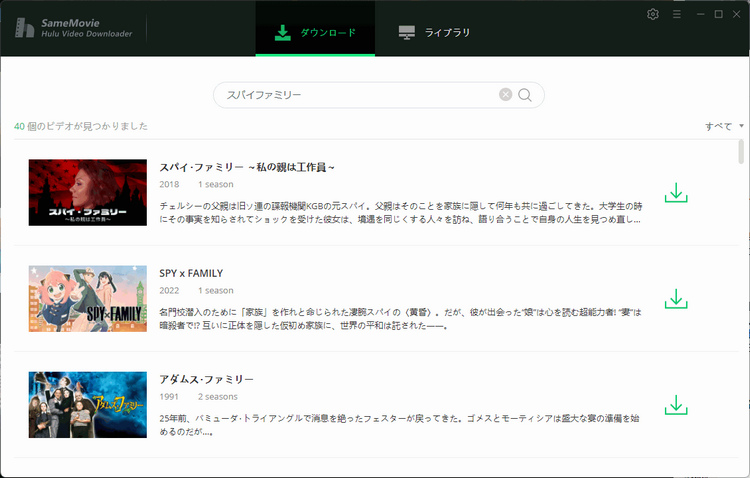750x478 pixels.
Task: Click the title SPY x FAMILY
Action: [191, 273]
